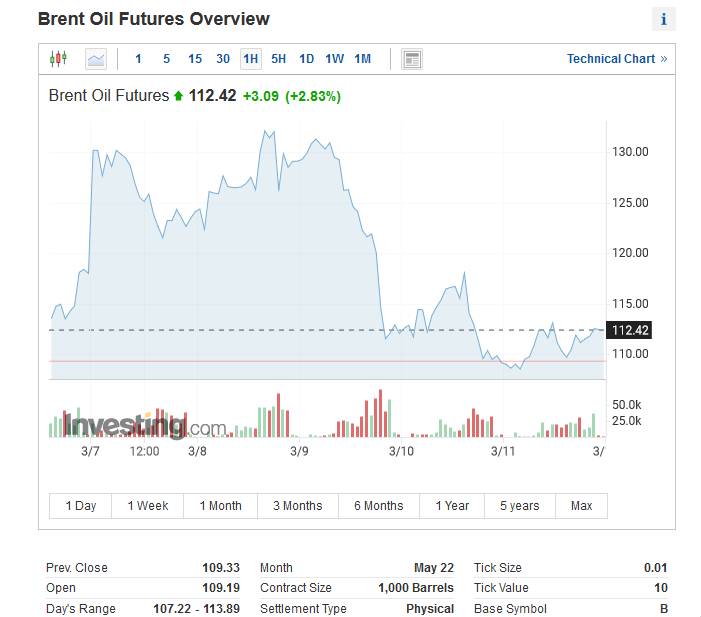Click the Tick Size value 0.01
Image resolution: width=701 pixels, height=617 pixels.
tap(655, 567)
